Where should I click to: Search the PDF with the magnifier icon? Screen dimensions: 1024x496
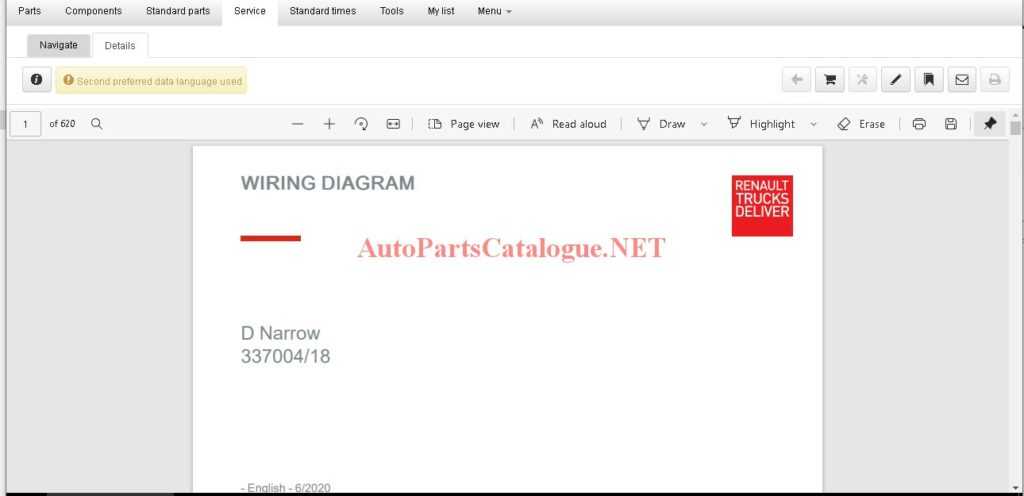point(97,124)
